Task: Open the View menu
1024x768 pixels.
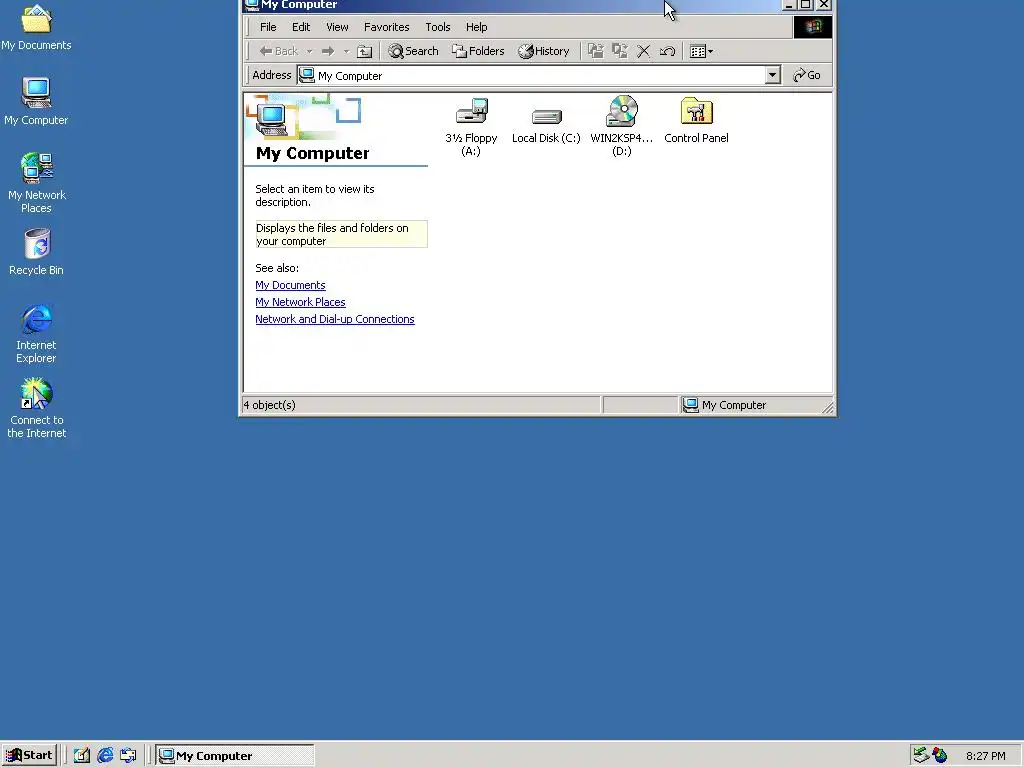Action: coord(337,27)
